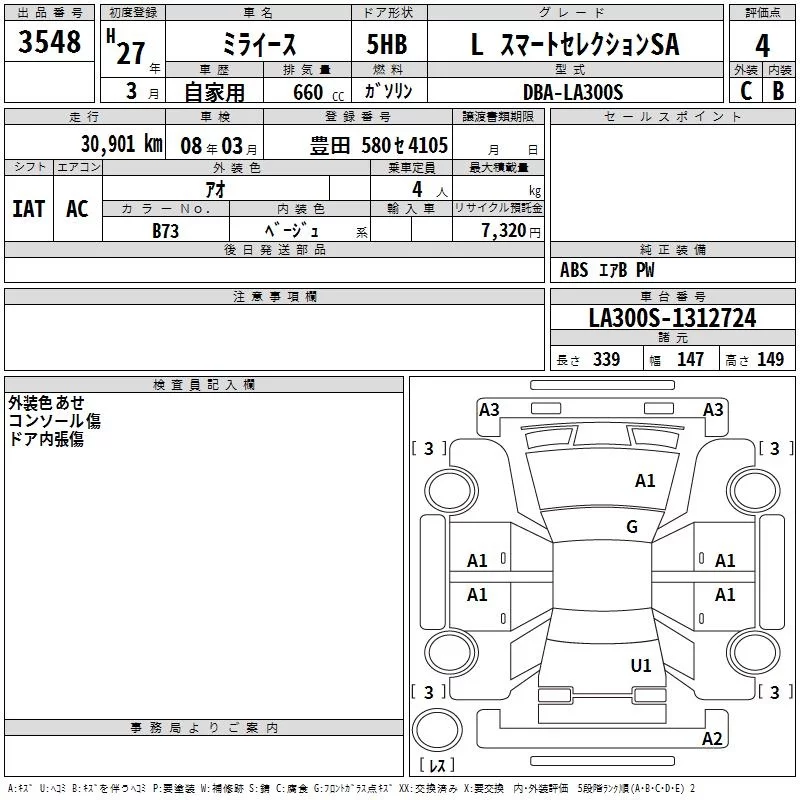Select the inspector note コンソール傷
The width and height of the screenshot is (800, 800).
(x=55, y=421)
